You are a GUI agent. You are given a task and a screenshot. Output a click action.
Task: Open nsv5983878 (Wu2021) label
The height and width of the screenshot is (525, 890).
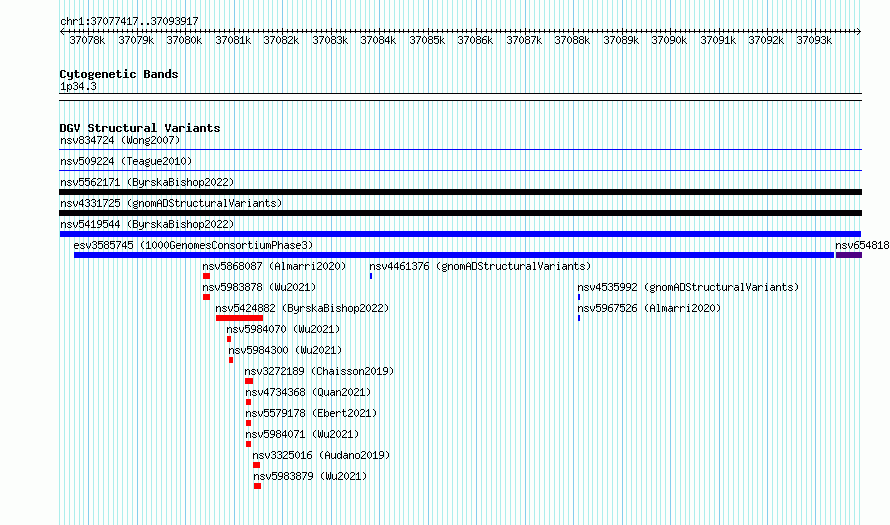(259, 287)
